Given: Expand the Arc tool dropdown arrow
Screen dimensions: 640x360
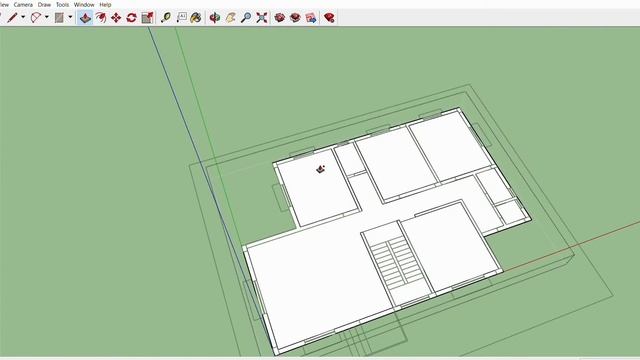Looking at the screenshot, I should (x=47, y=18).
